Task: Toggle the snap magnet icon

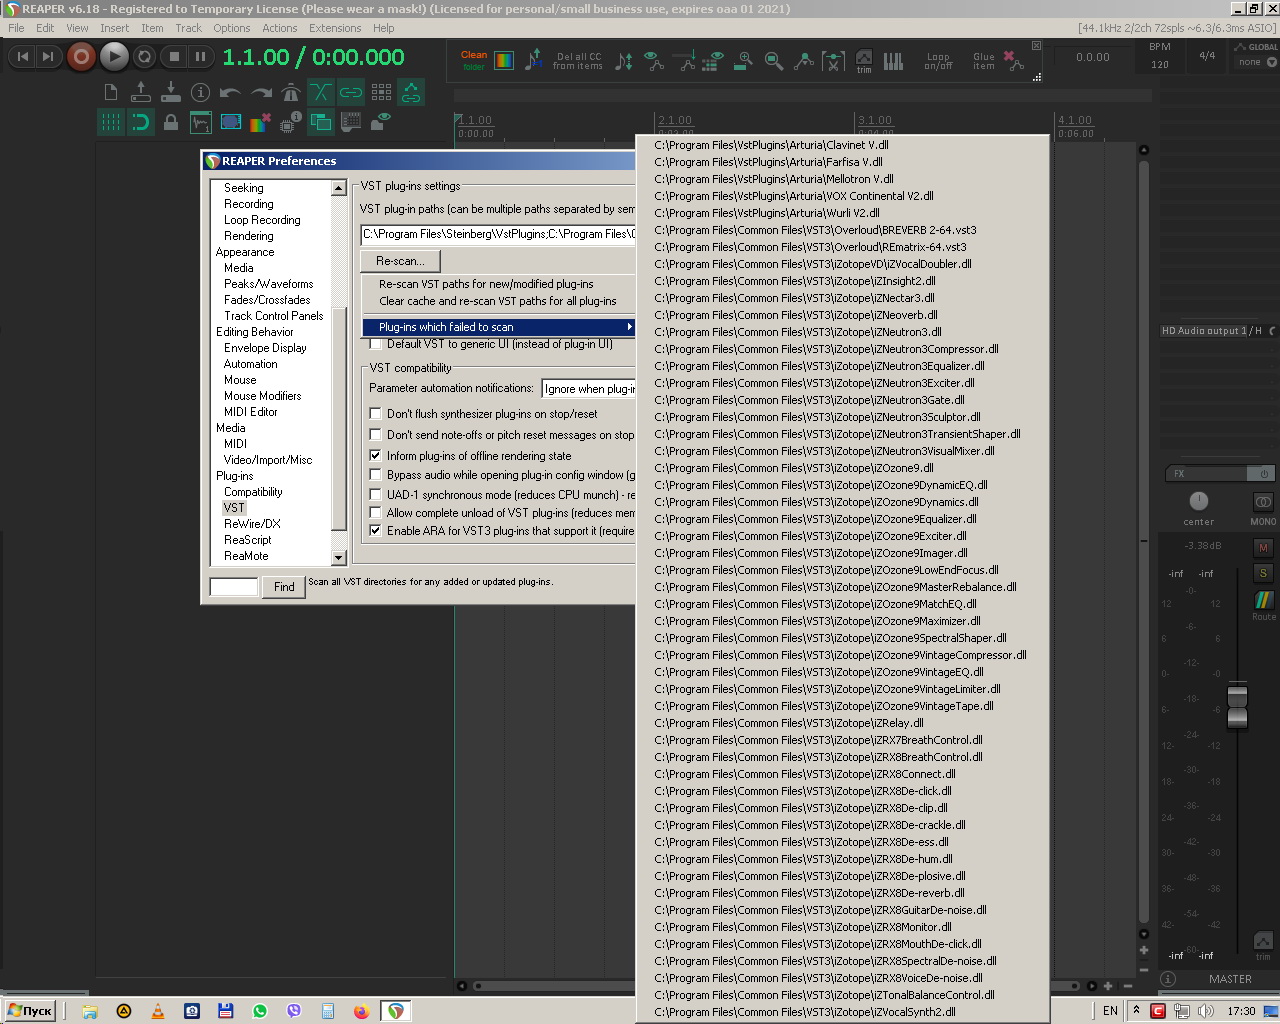Action: pos(141,123)
